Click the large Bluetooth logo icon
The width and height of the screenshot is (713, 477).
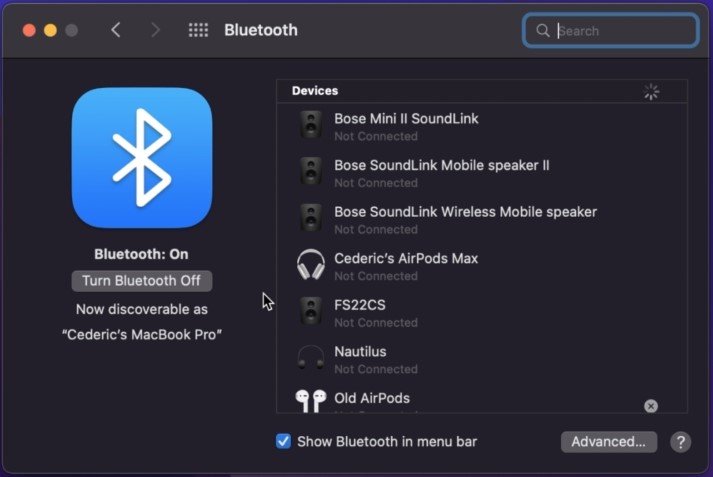pyautogui.click(x=141, y=157)
